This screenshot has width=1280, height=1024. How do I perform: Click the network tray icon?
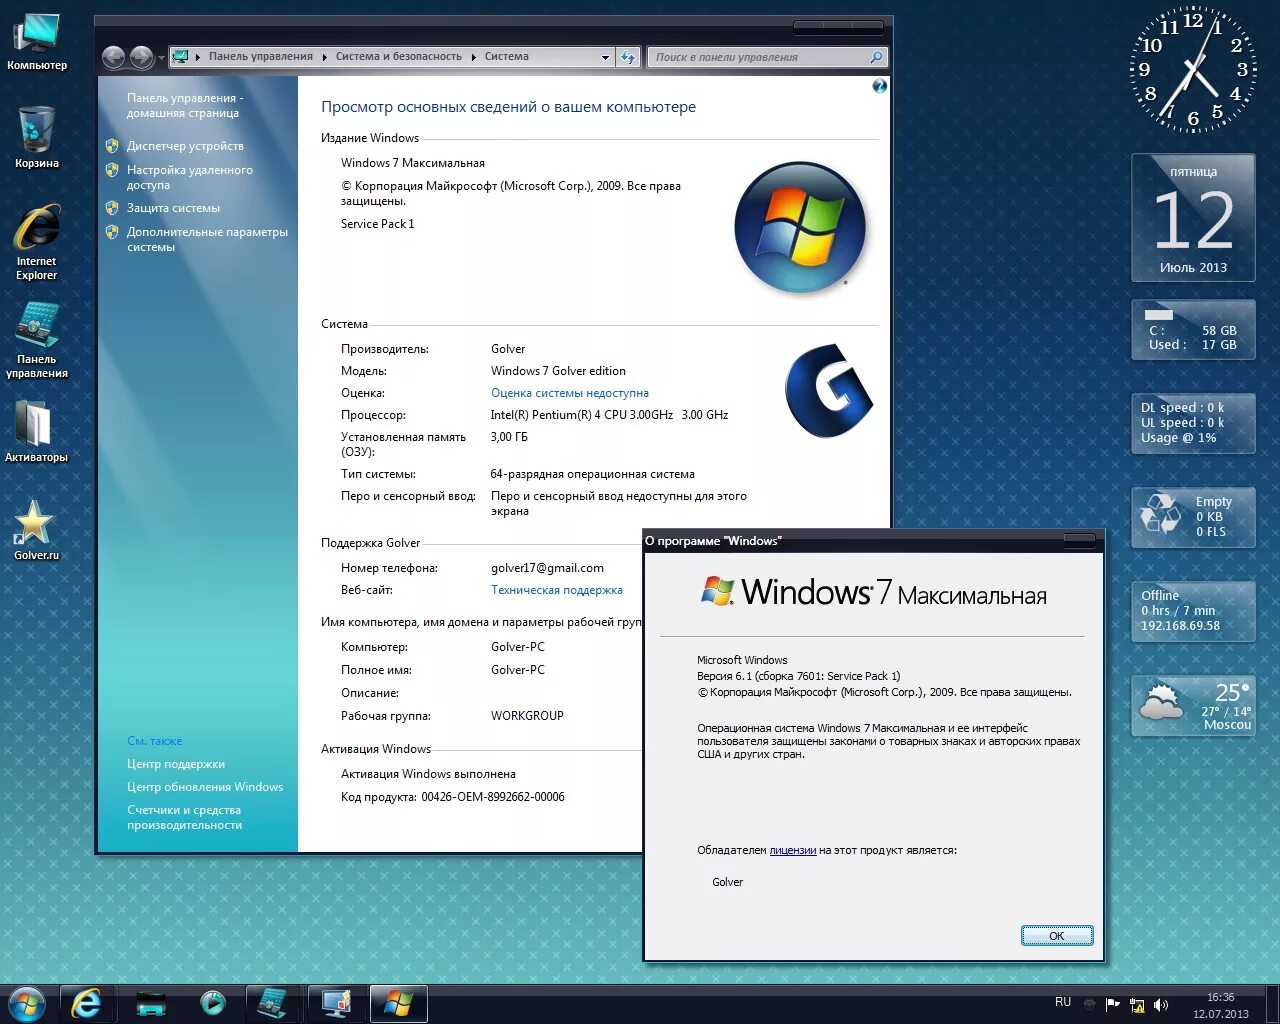pyautogui.click(x=1137, y=1005)
